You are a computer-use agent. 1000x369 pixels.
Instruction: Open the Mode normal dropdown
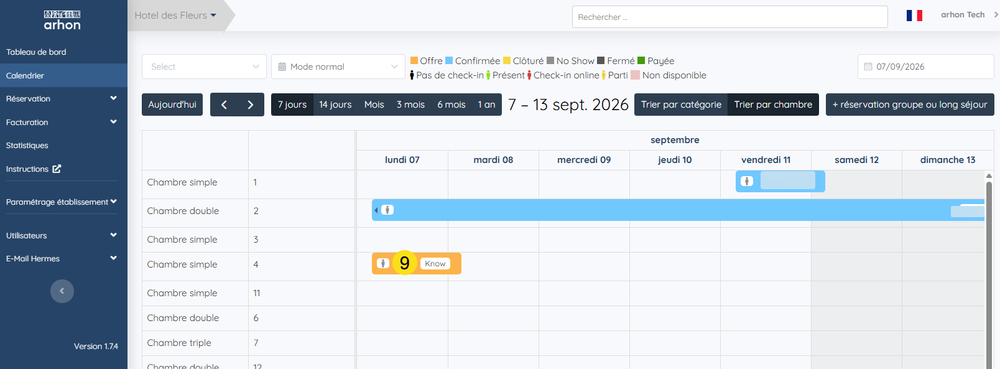click(338, 66)
